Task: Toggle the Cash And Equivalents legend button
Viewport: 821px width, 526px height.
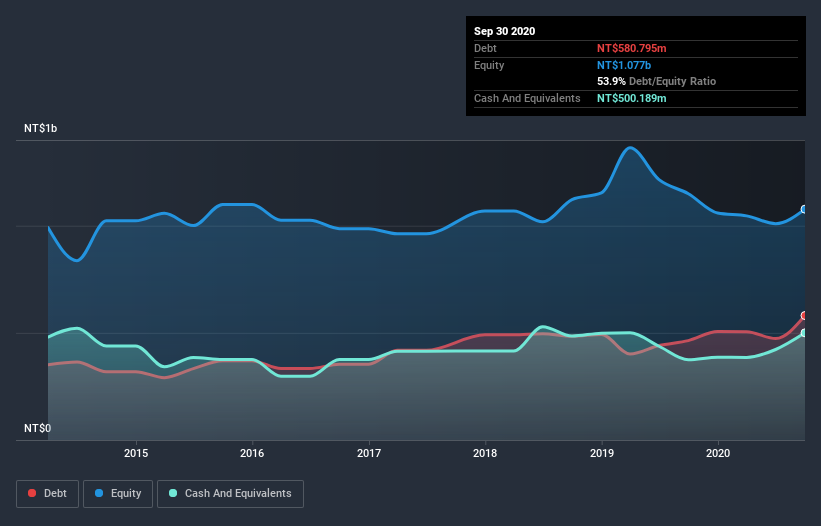Action: point(230,494)
